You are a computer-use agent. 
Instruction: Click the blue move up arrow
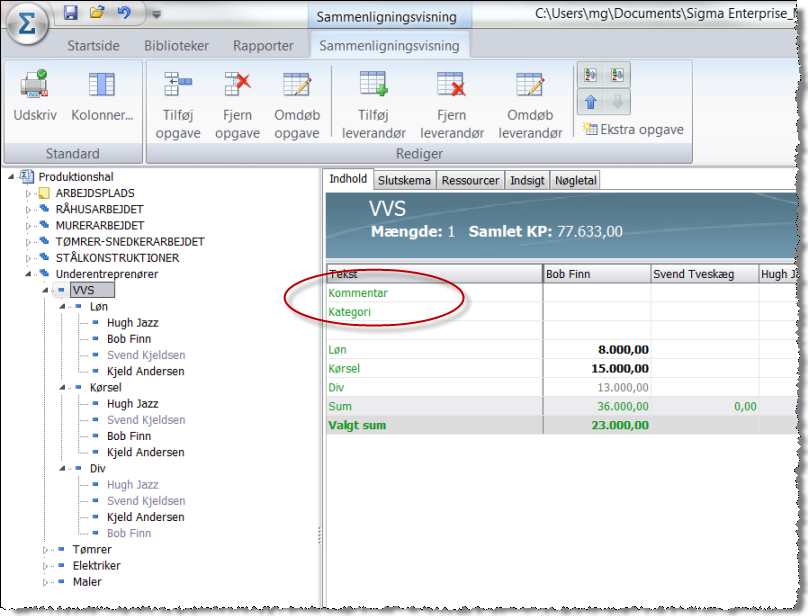coord(591,102)
